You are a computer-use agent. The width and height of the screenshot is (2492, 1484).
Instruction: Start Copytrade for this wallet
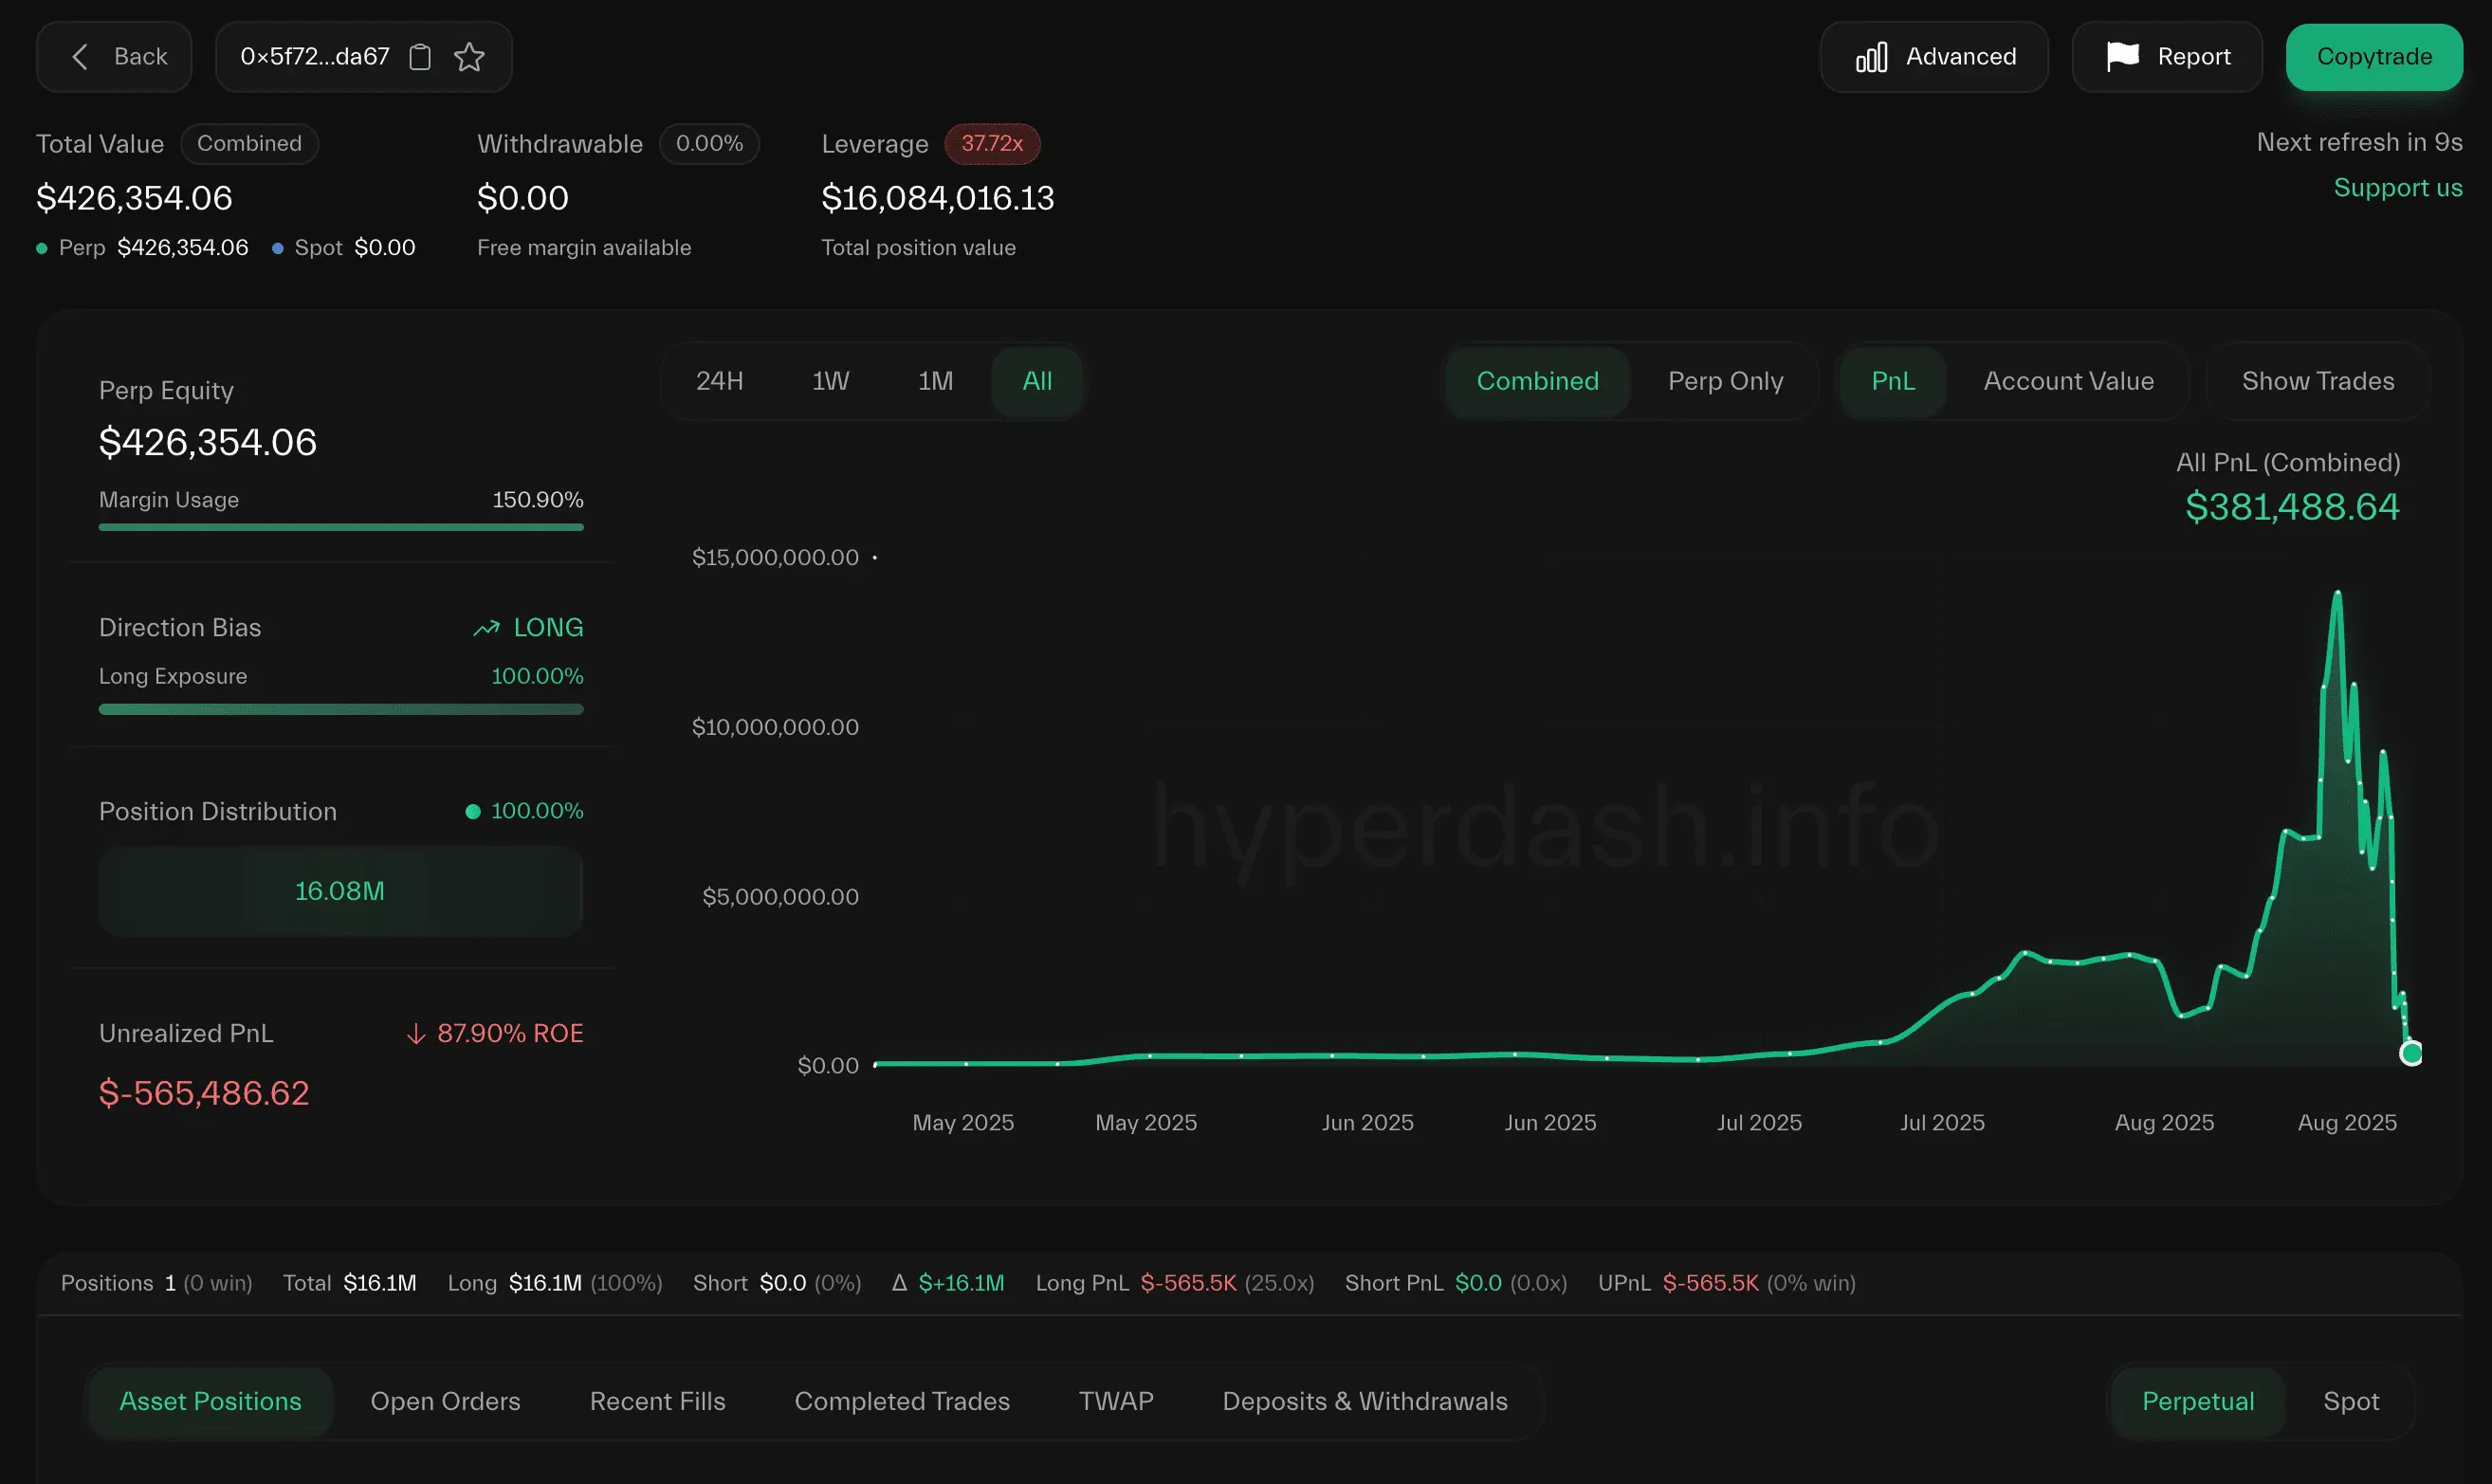point(2374,57)
